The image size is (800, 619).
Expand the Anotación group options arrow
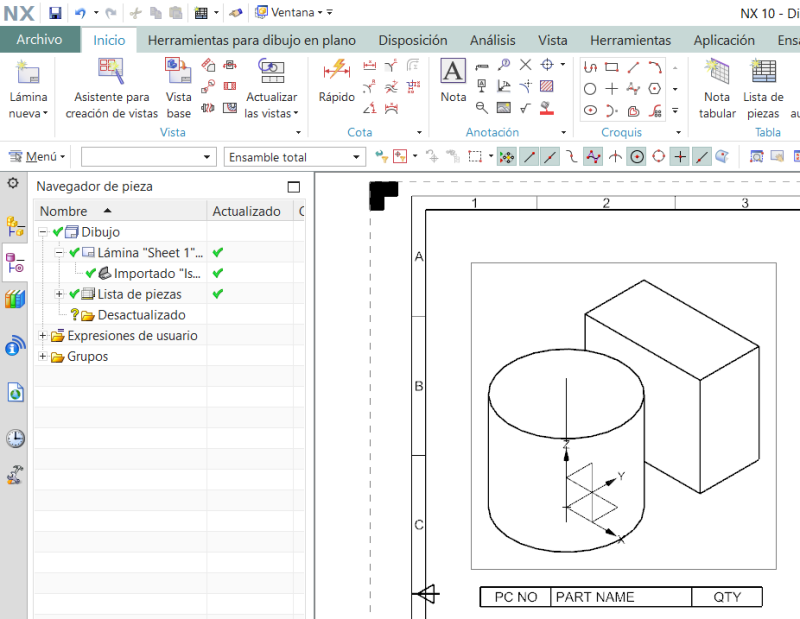coord(563,133)
